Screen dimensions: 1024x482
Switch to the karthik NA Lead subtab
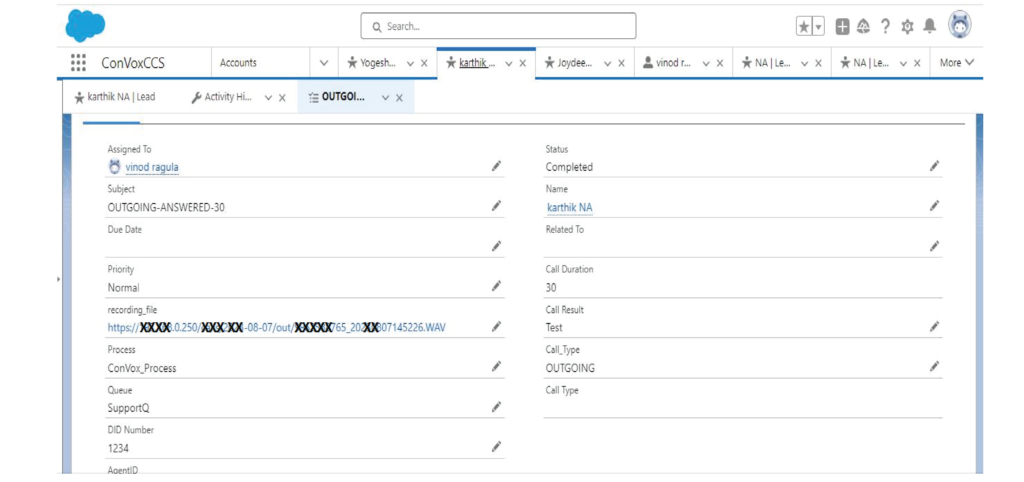coord(115,97)
